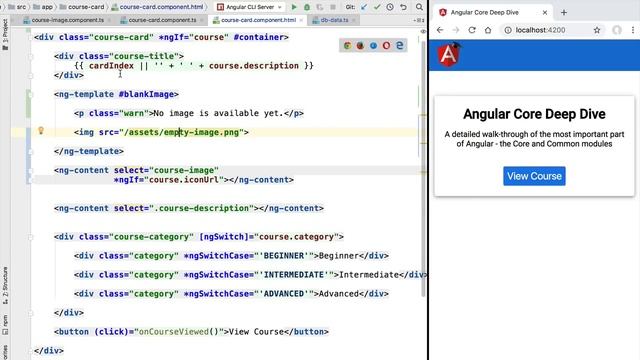640x360 pixels.
Task: Click the yellow intention lightbulb
Action: coord(41,131)
